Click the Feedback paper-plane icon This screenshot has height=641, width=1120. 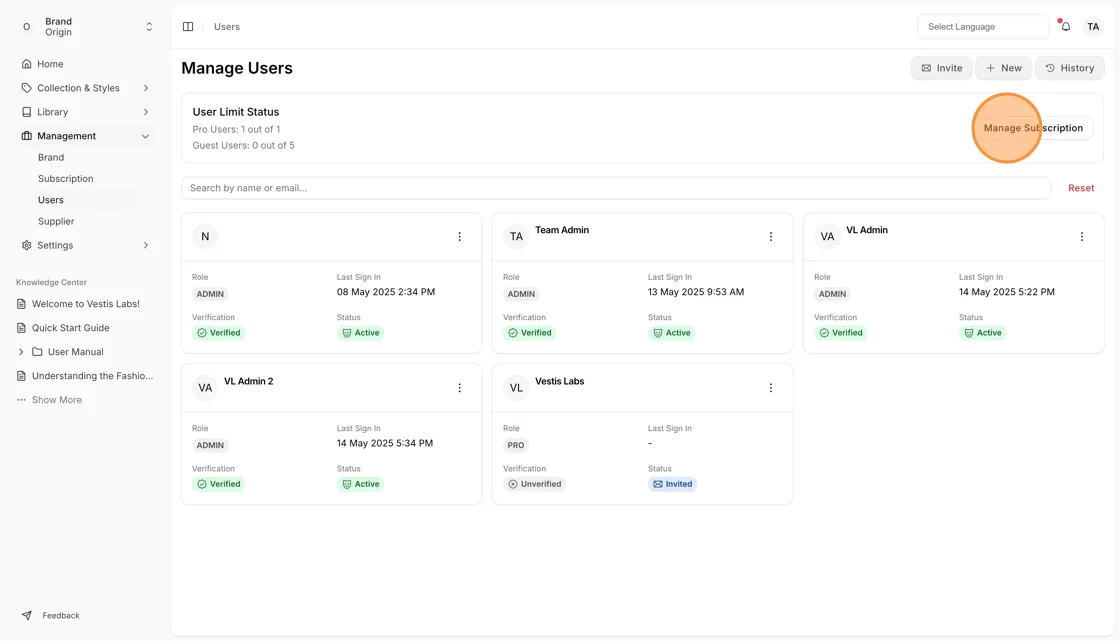click(26, 615)
